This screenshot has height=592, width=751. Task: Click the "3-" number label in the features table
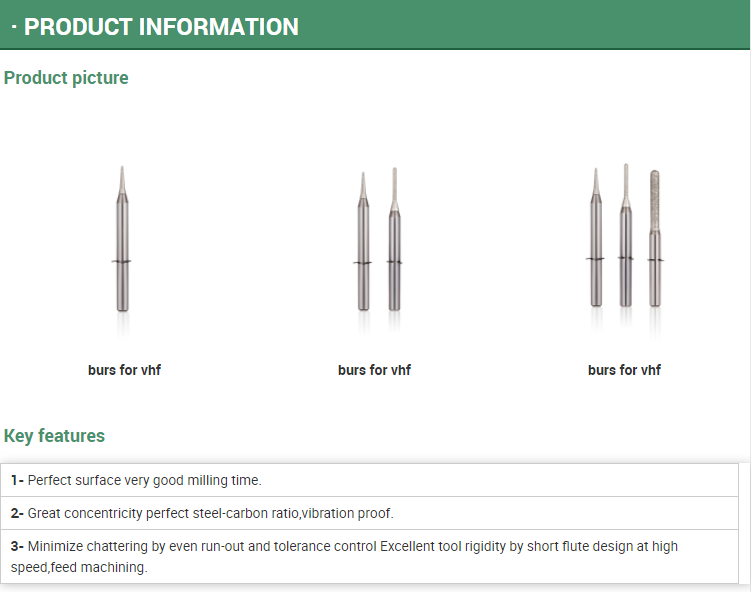coord(17,546)
